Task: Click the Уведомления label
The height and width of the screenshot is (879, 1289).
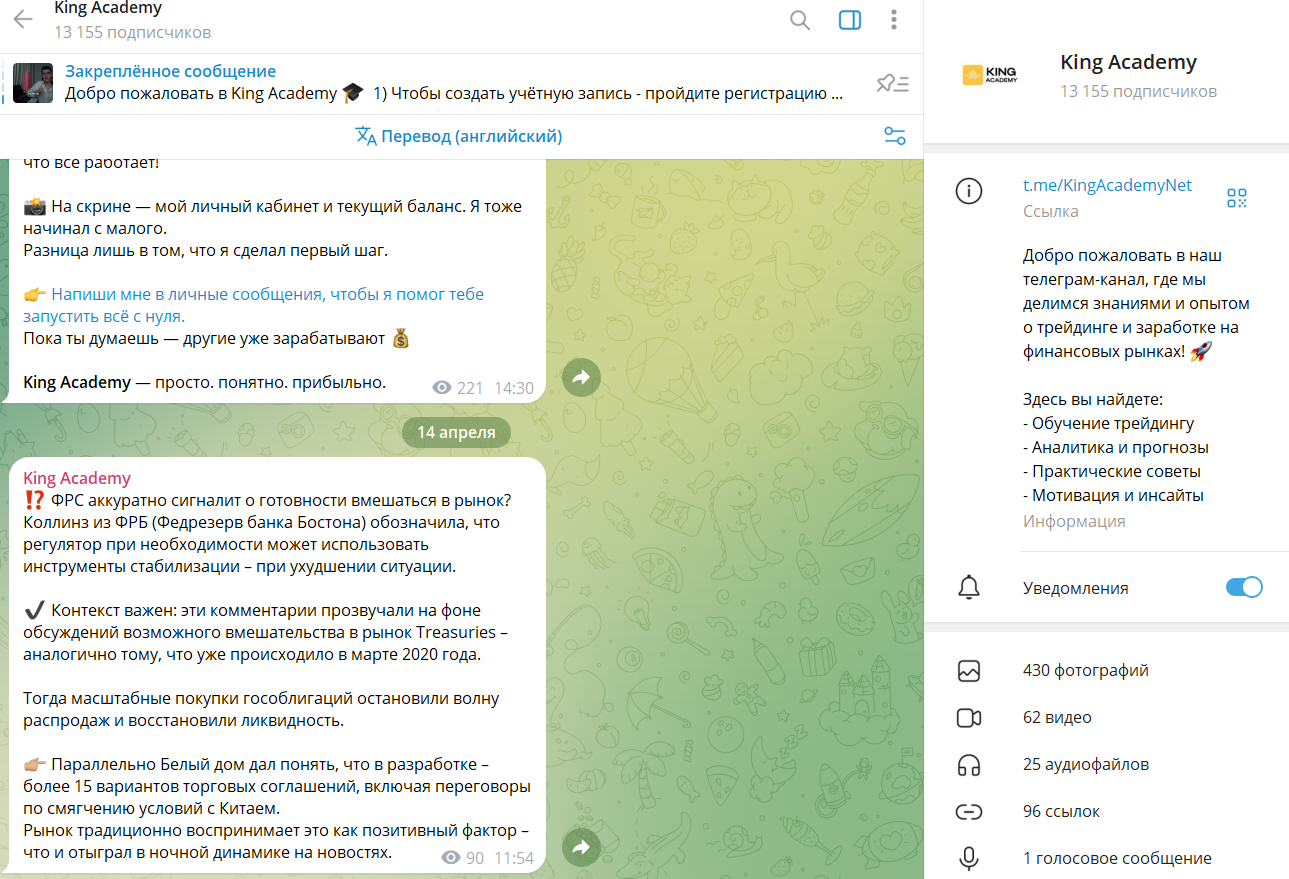Action: pos(1076,588)
